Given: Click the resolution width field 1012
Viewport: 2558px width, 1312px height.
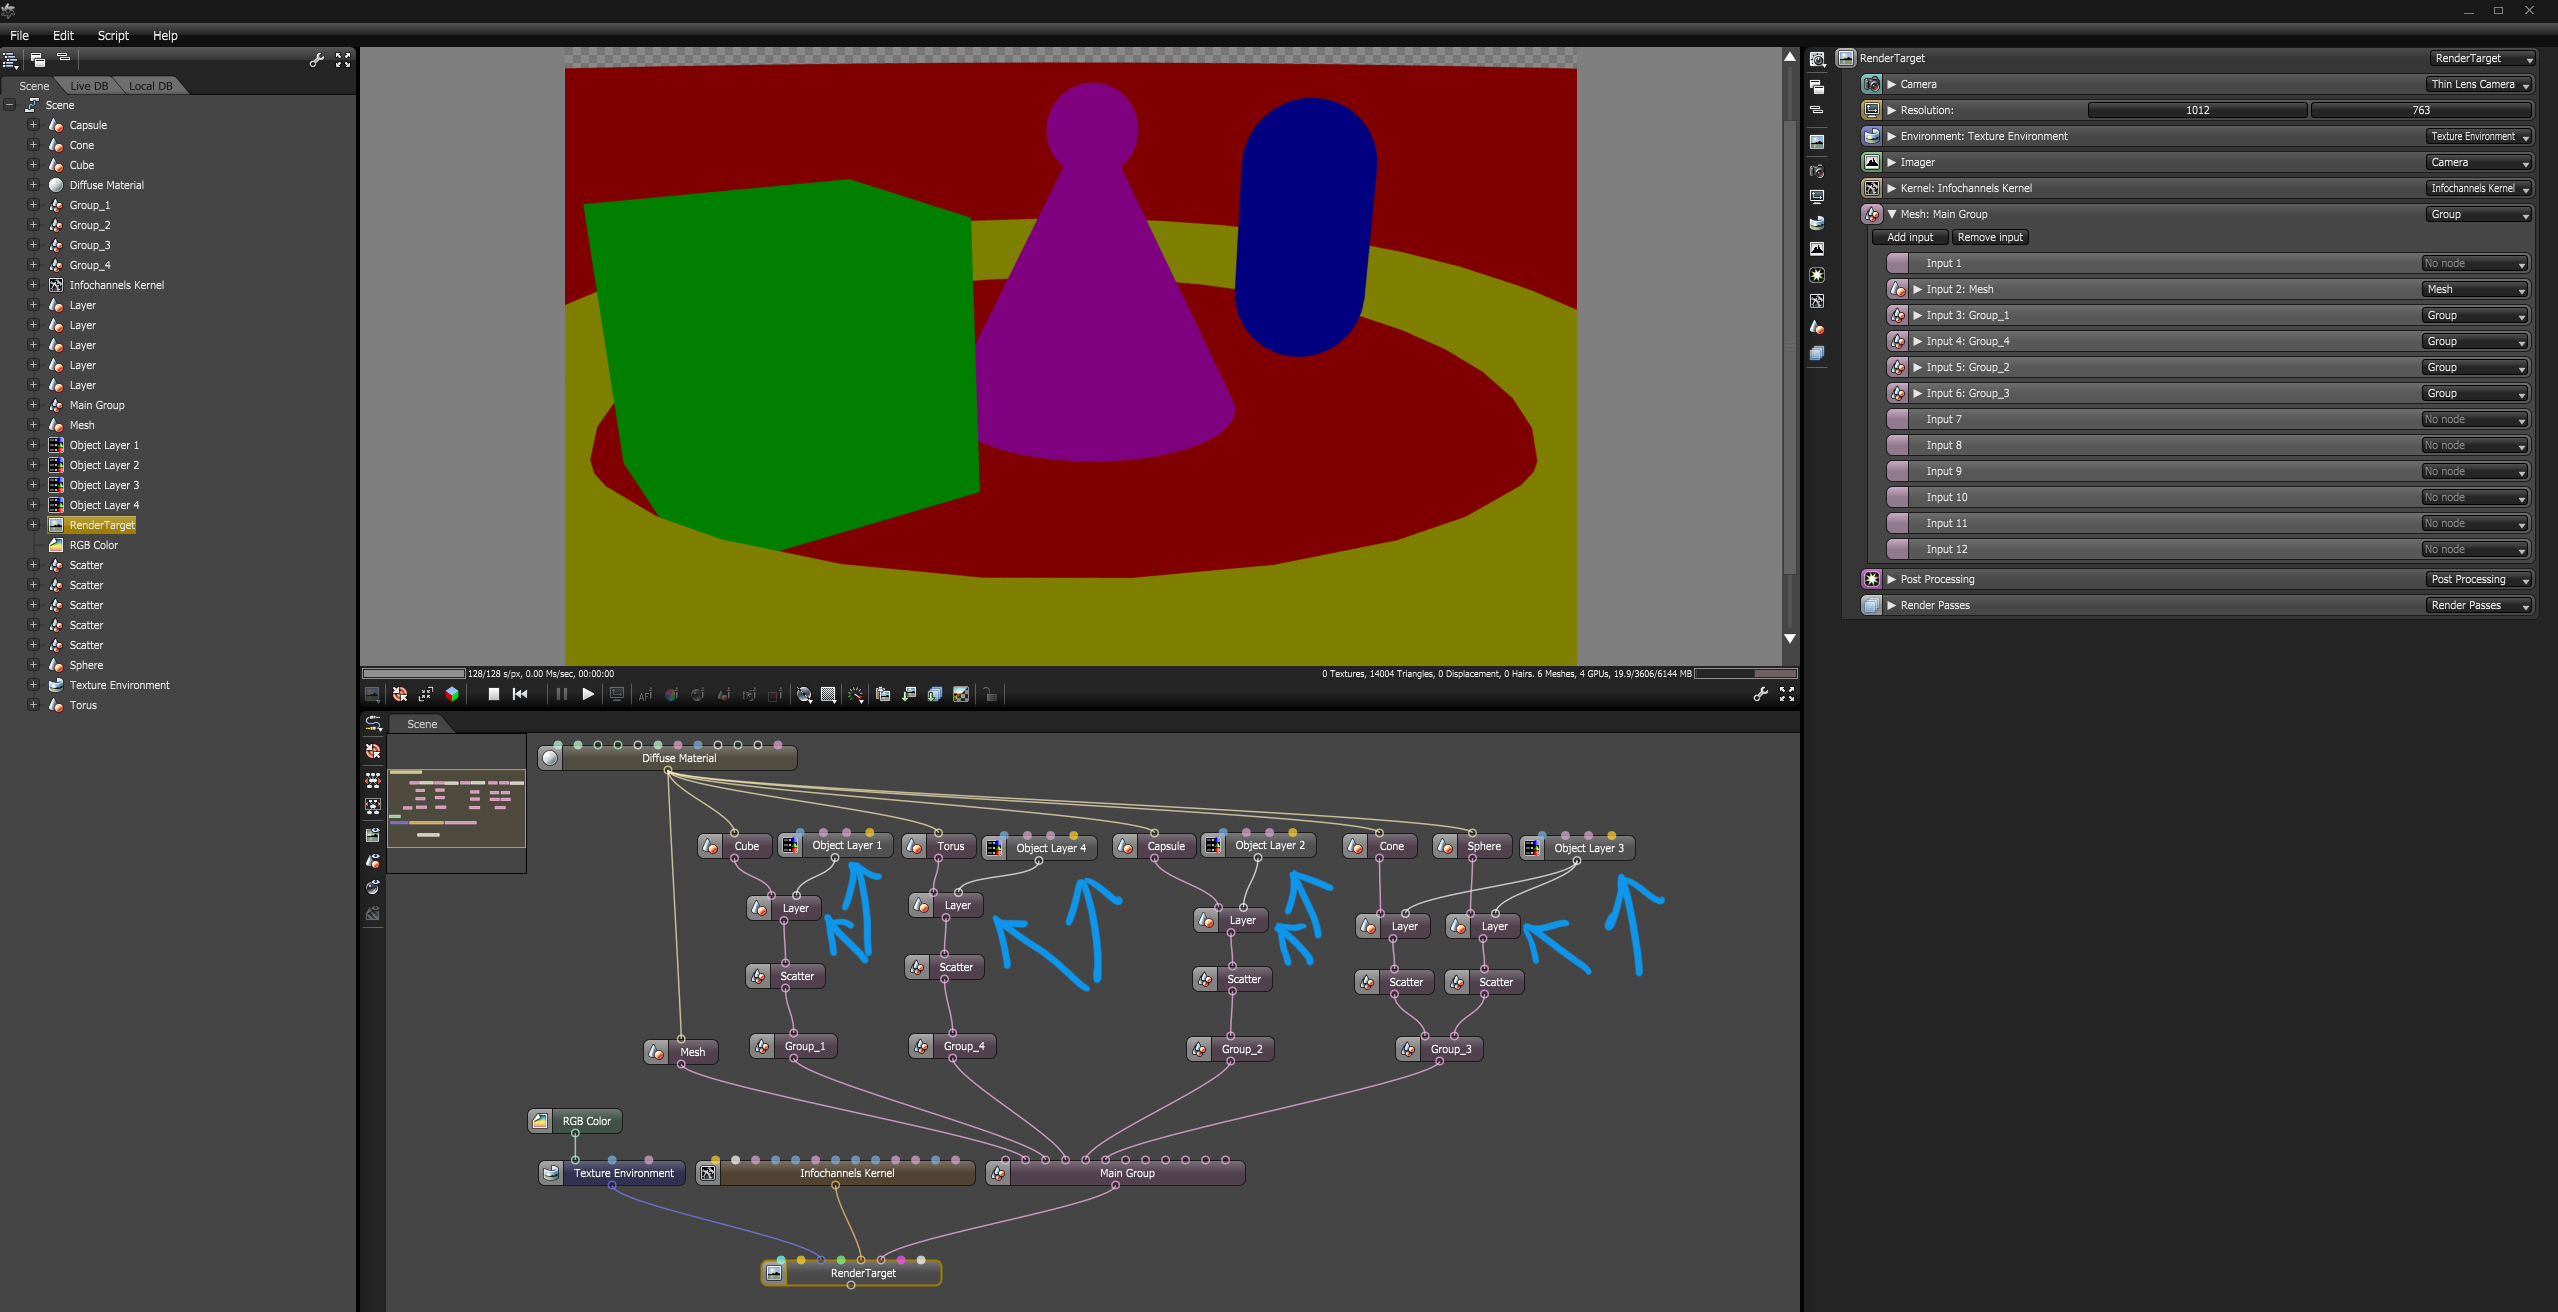Looking at the screenshot, I should (2196, 110).
